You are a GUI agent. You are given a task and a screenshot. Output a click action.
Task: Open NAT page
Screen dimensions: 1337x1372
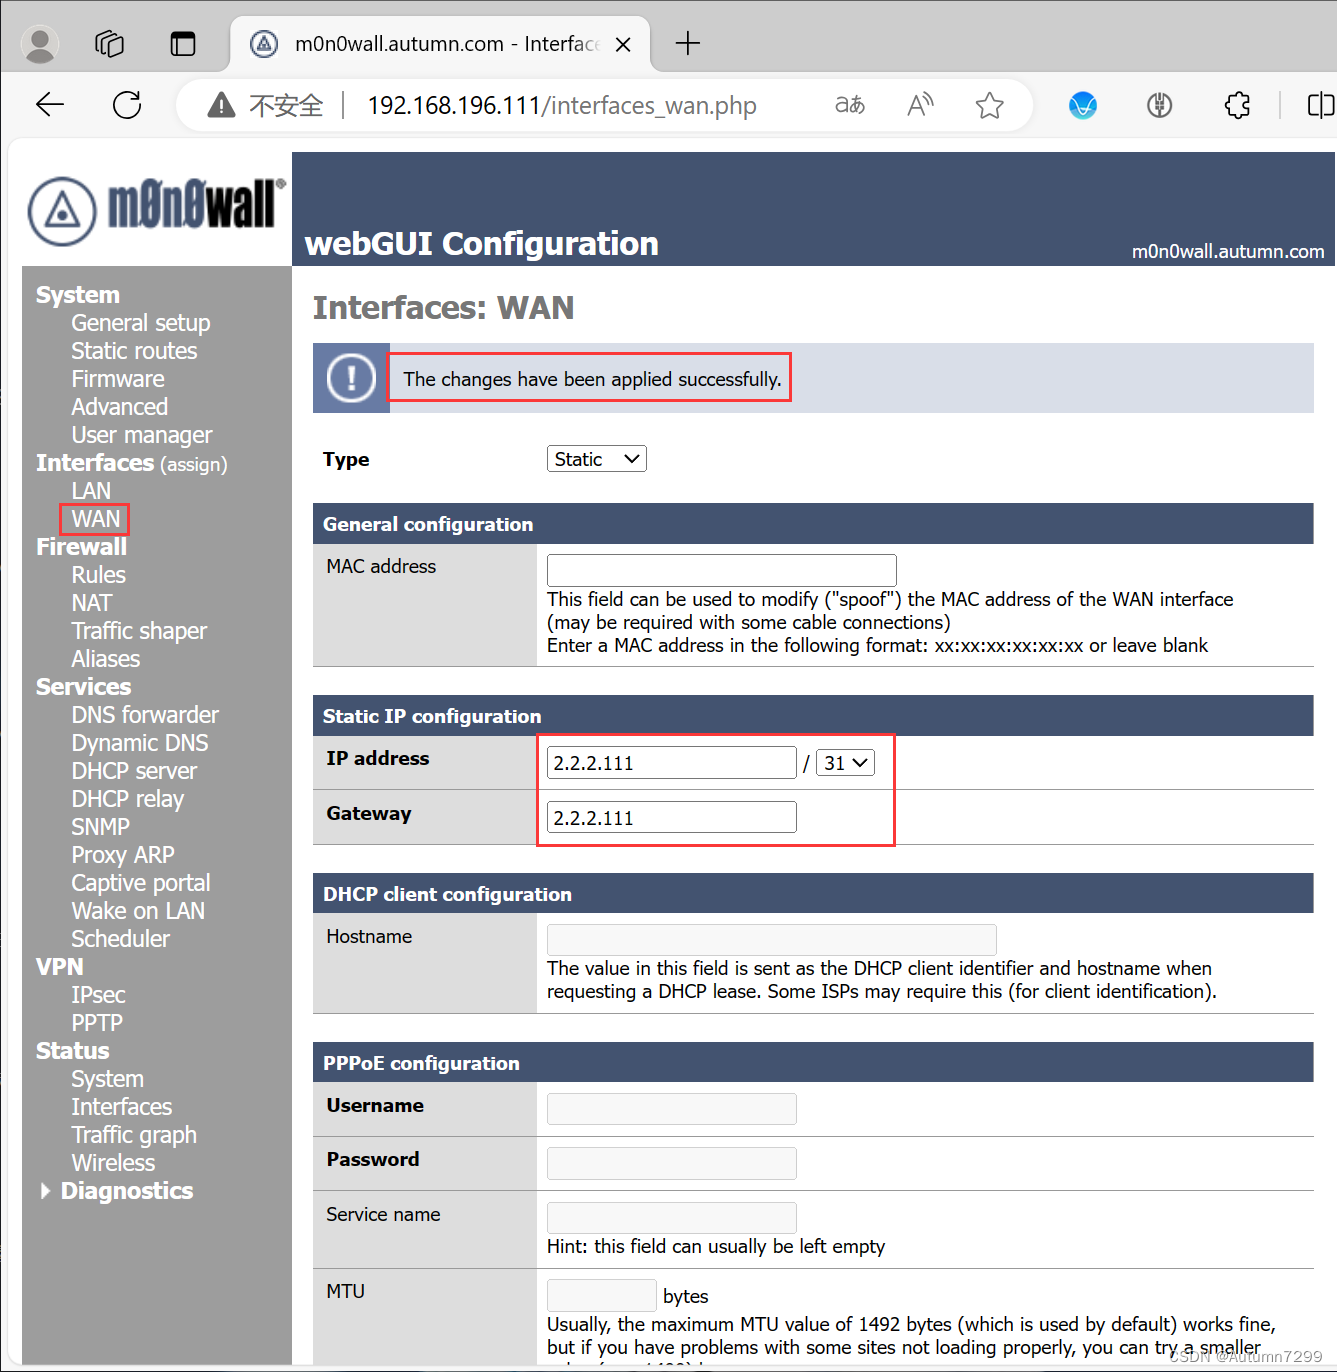click(91, 603)
